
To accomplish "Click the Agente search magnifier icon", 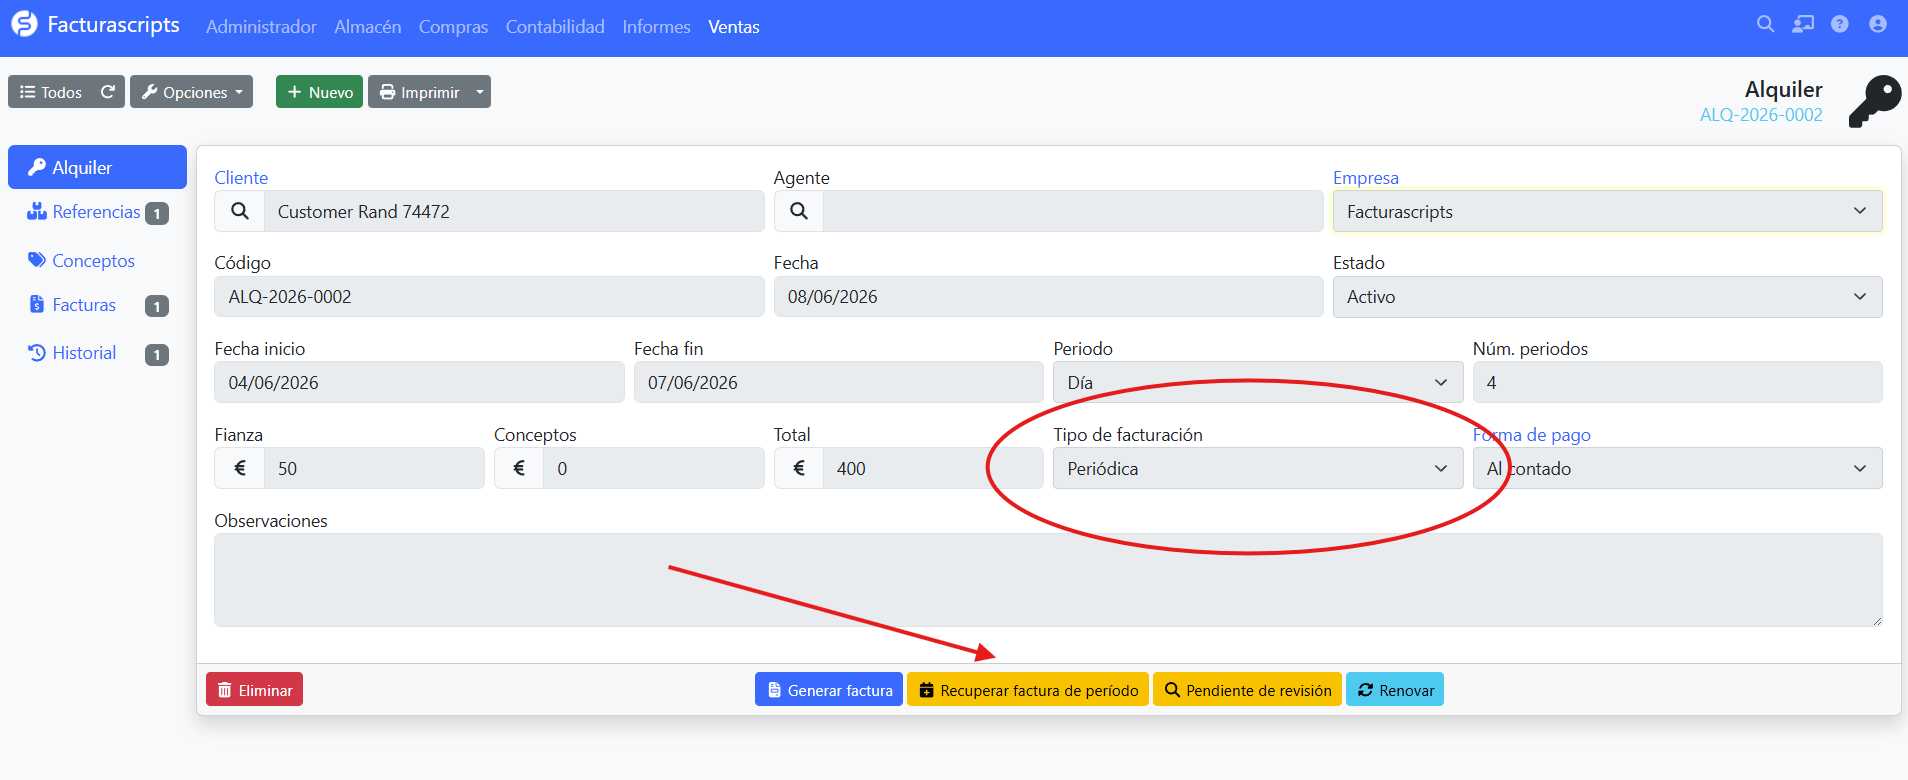I will click(799, 211).
